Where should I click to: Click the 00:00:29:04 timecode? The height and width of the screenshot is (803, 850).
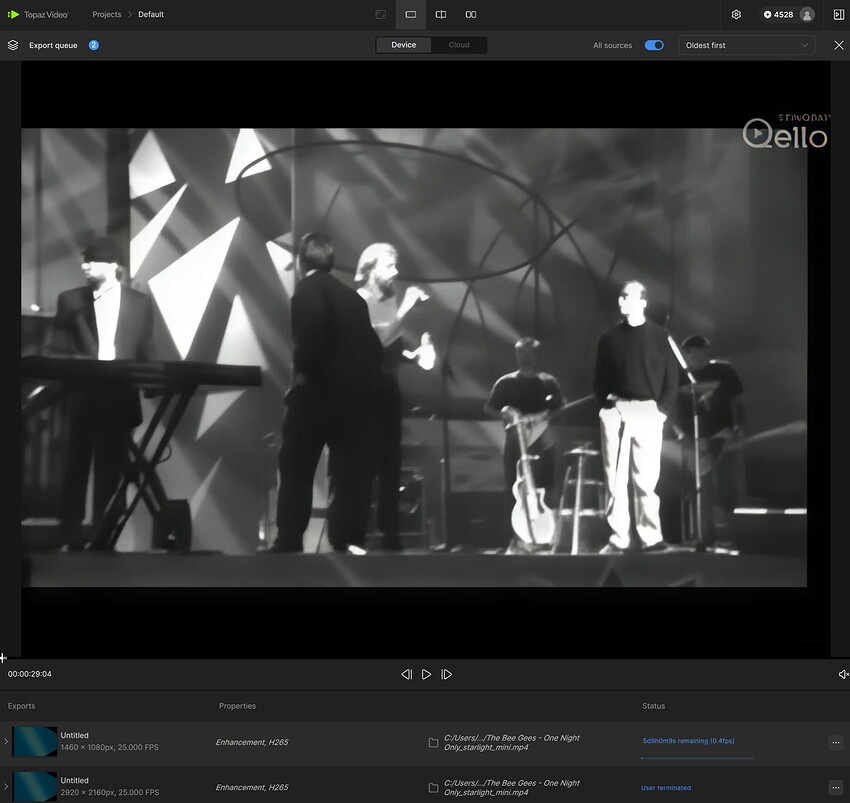pyautogui.click(x=30, y=674)
